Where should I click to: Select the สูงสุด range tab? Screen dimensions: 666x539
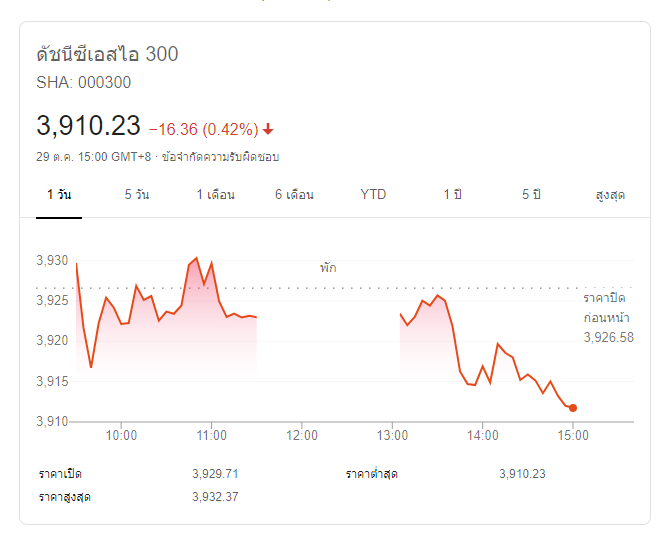pos(609,194)
